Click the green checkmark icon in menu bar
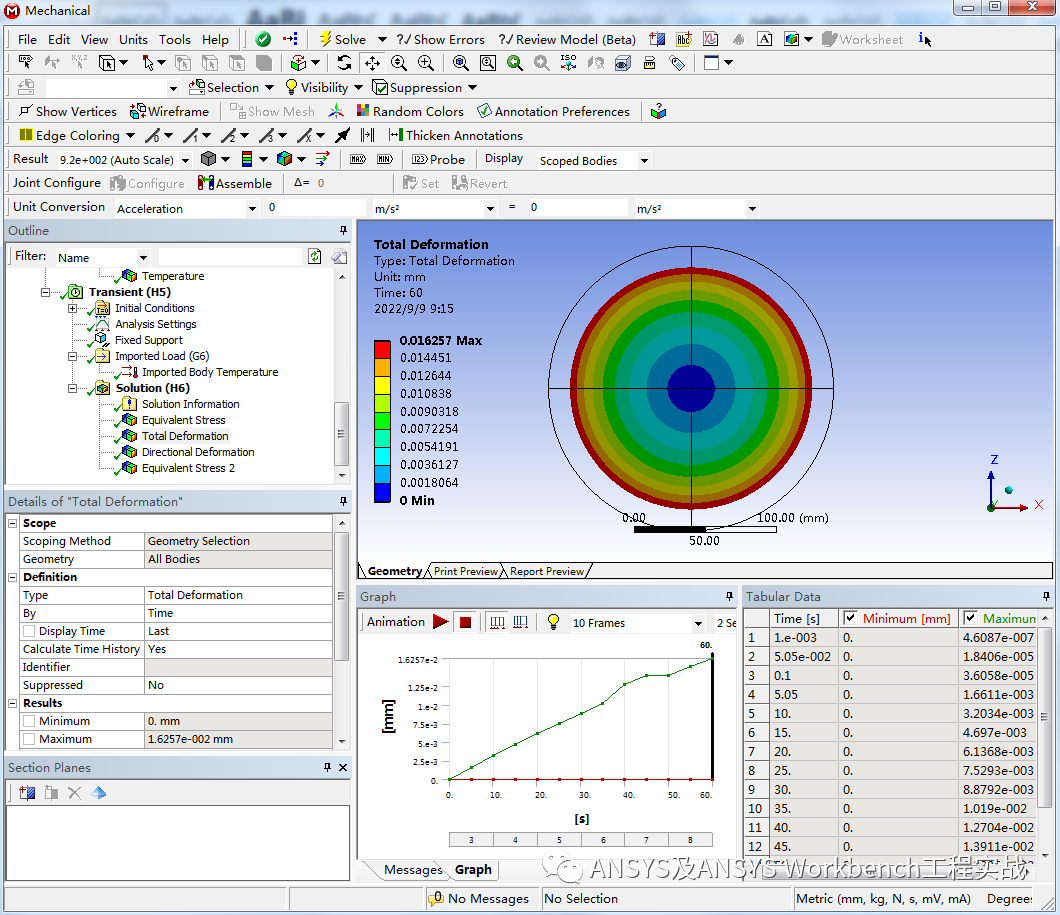This screenshot has height=915, width=1060. 263,39
